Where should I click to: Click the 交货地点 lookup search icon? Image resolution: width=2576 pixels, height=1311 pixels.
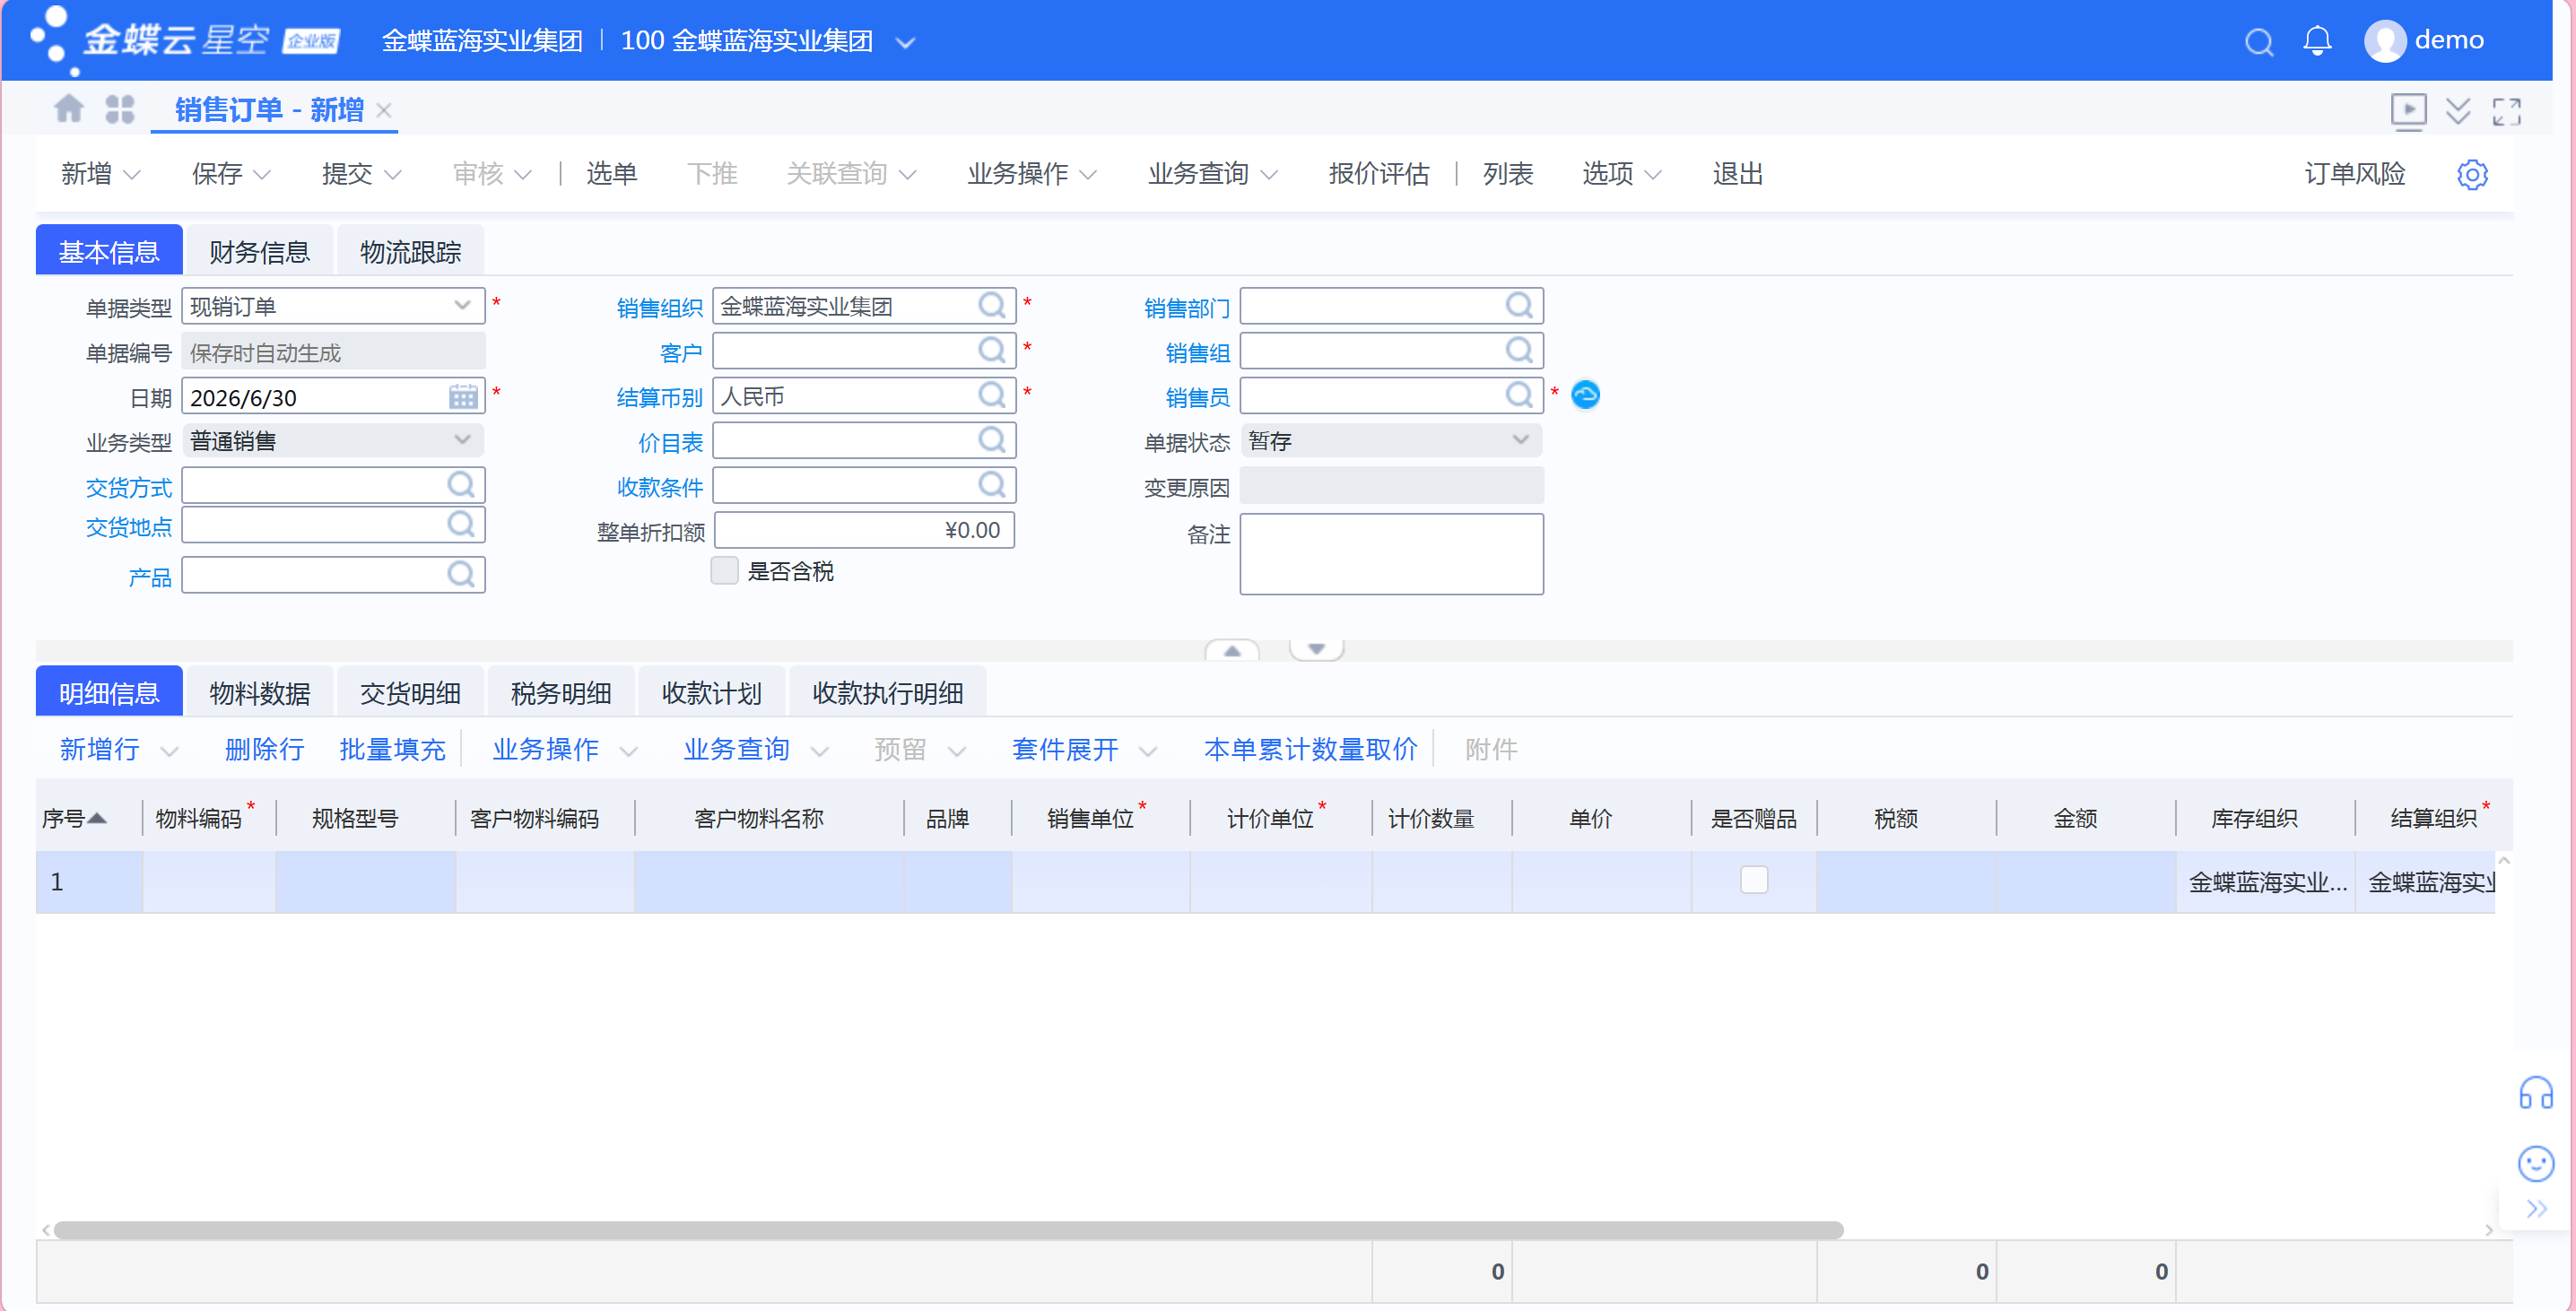[x=461, y=524]
